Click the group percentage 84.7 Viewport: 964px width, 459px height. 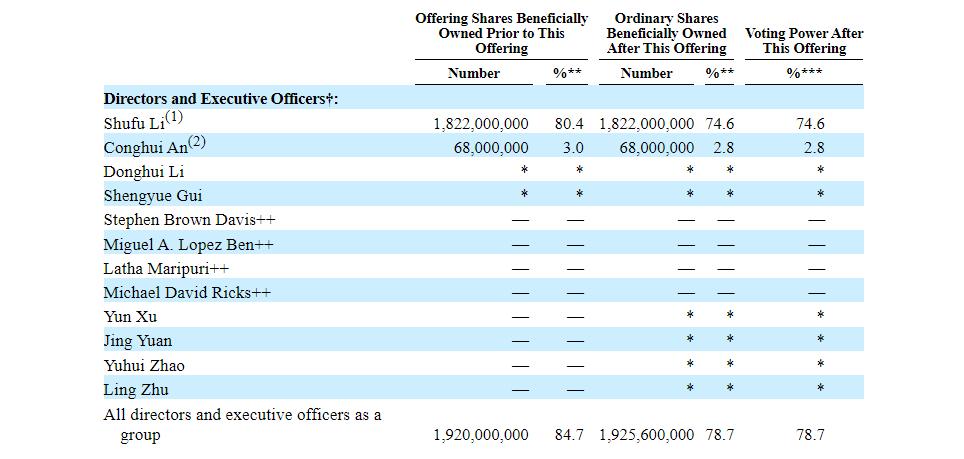click(569, 435)
